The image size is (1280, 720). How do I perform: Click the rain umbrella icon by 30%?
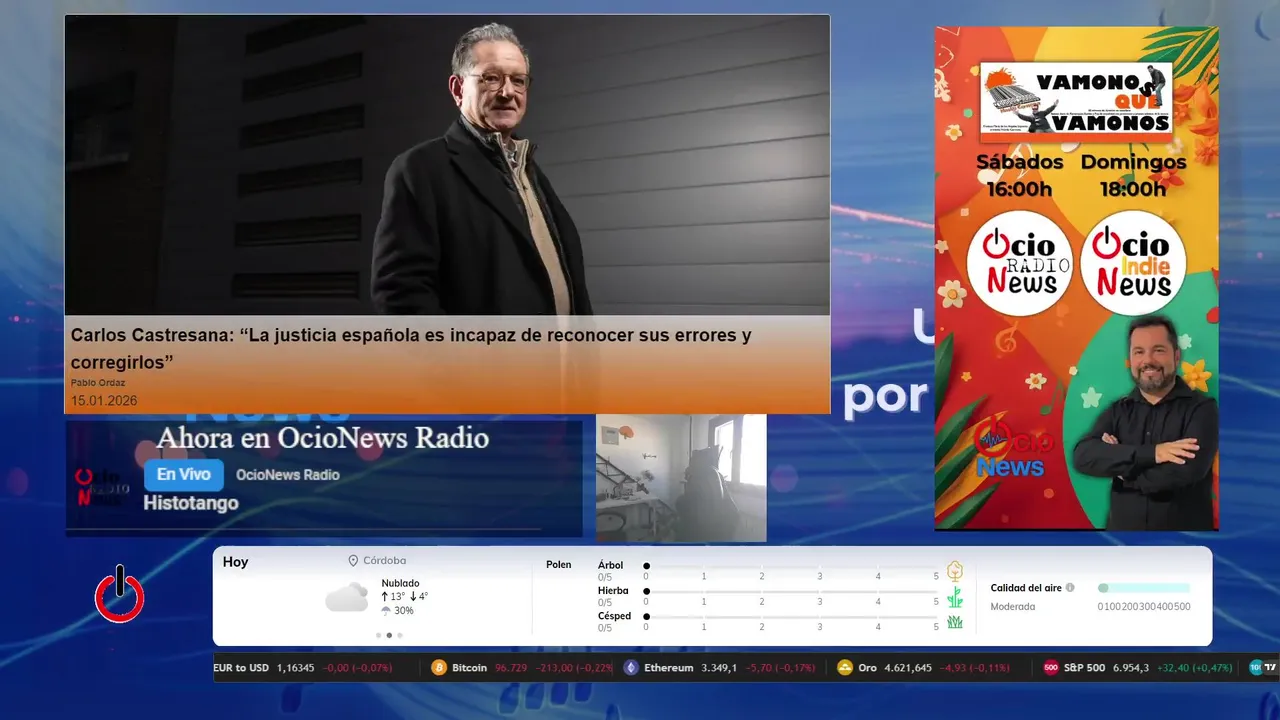[386, 610]
